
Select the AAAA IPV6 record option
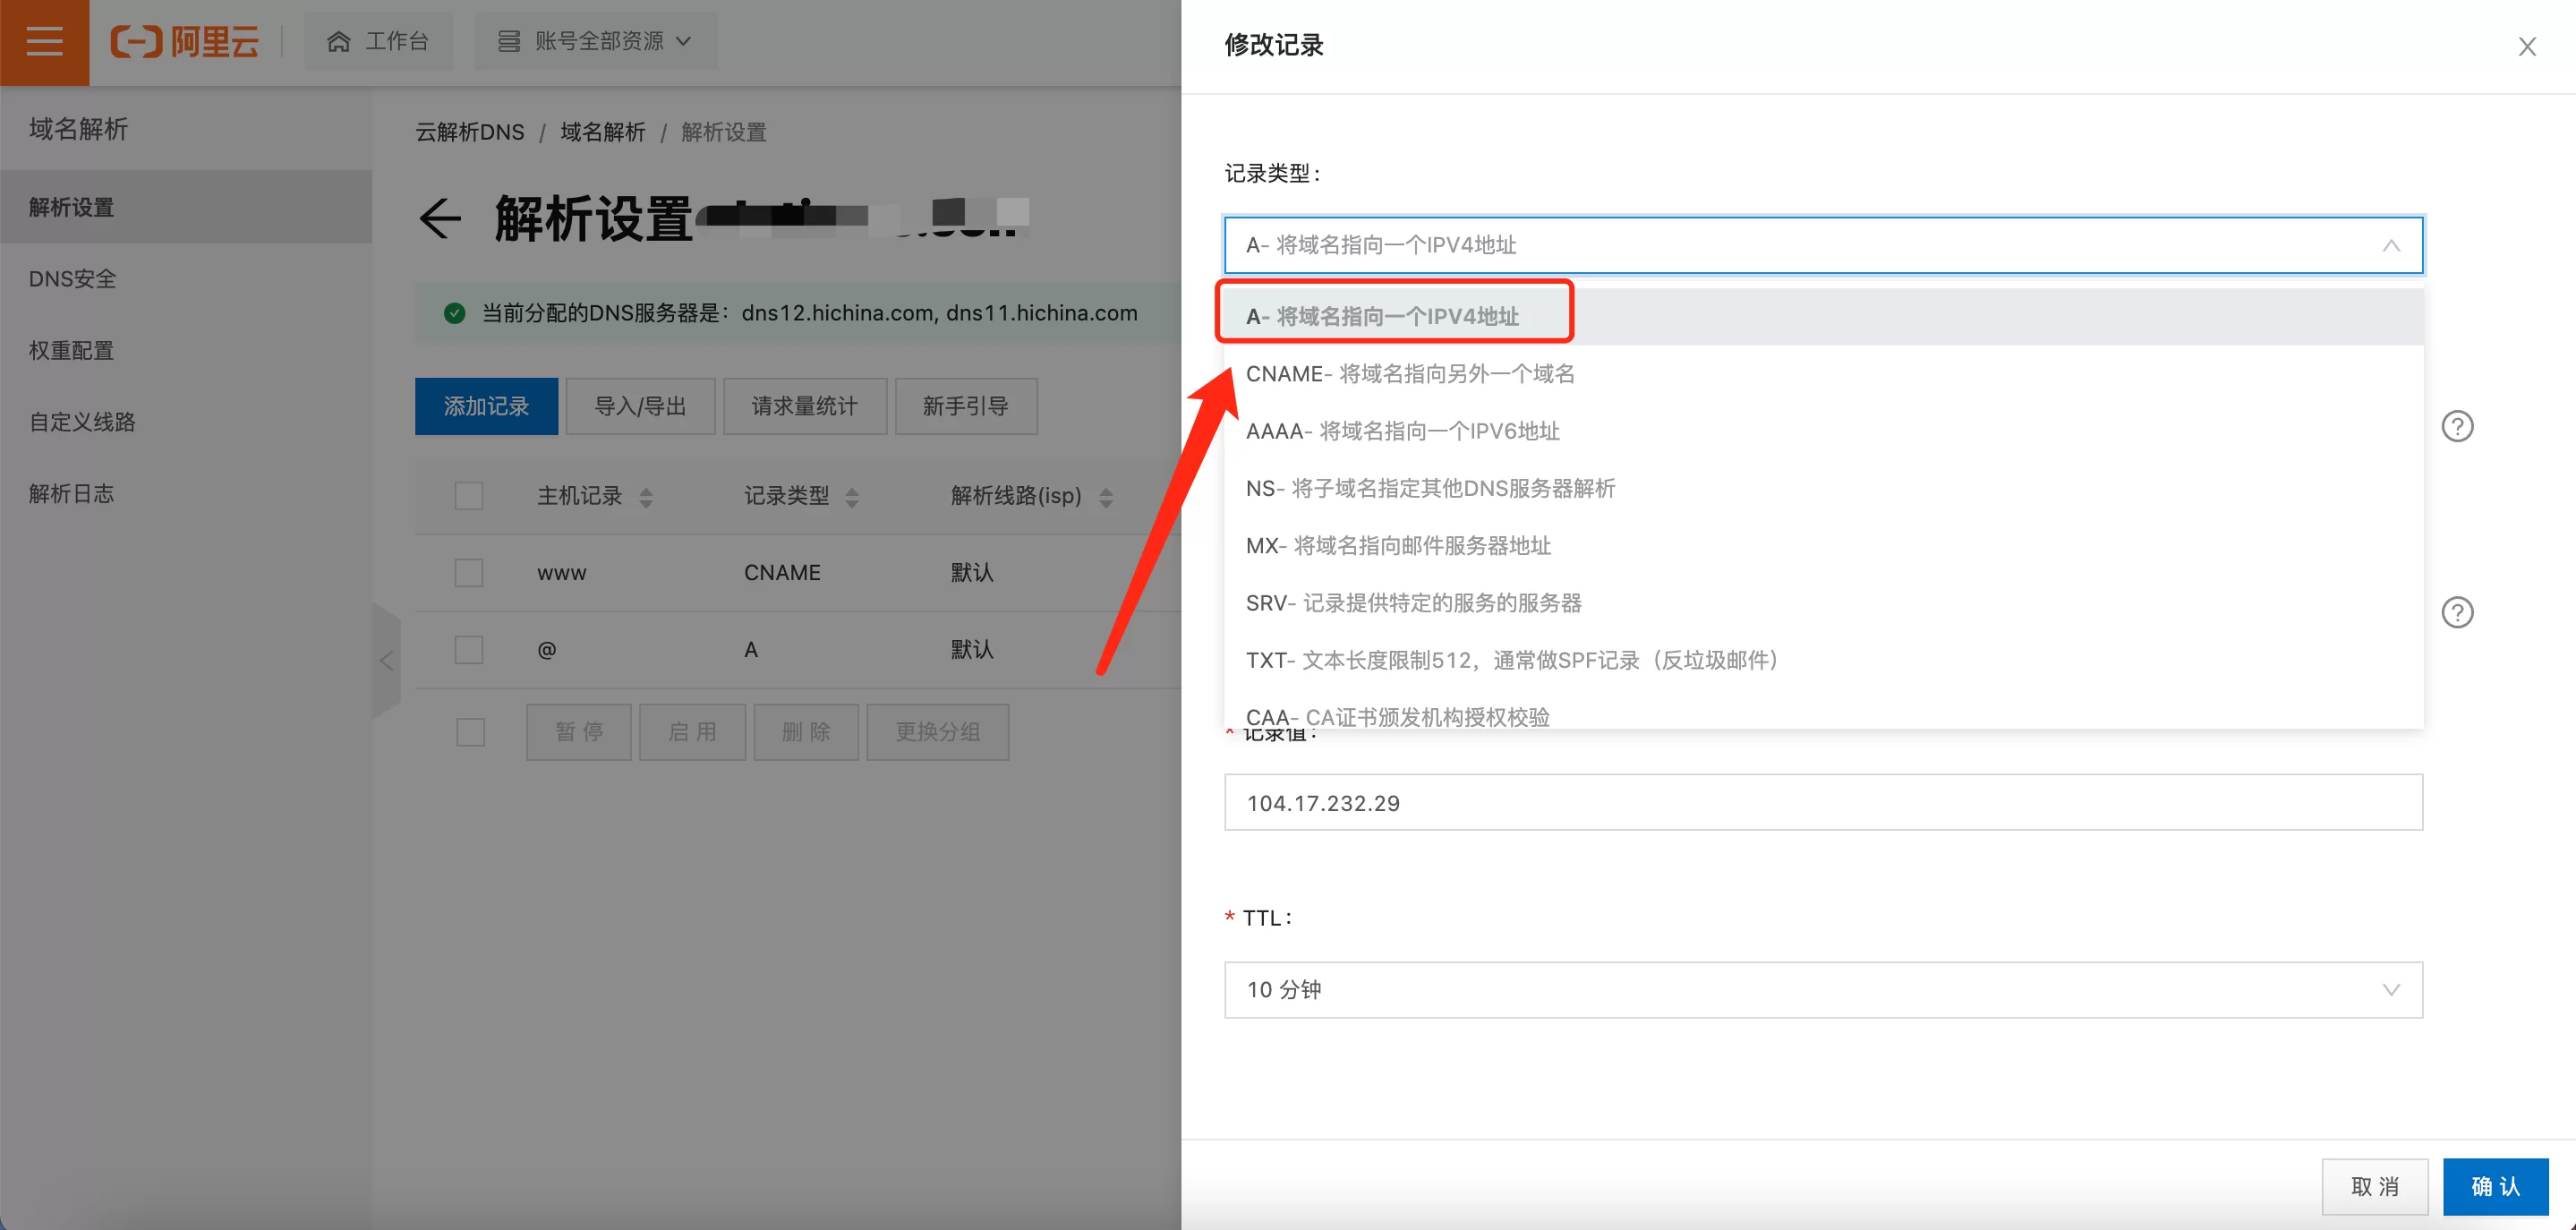pyautogui.click(x=1823, y=431)
